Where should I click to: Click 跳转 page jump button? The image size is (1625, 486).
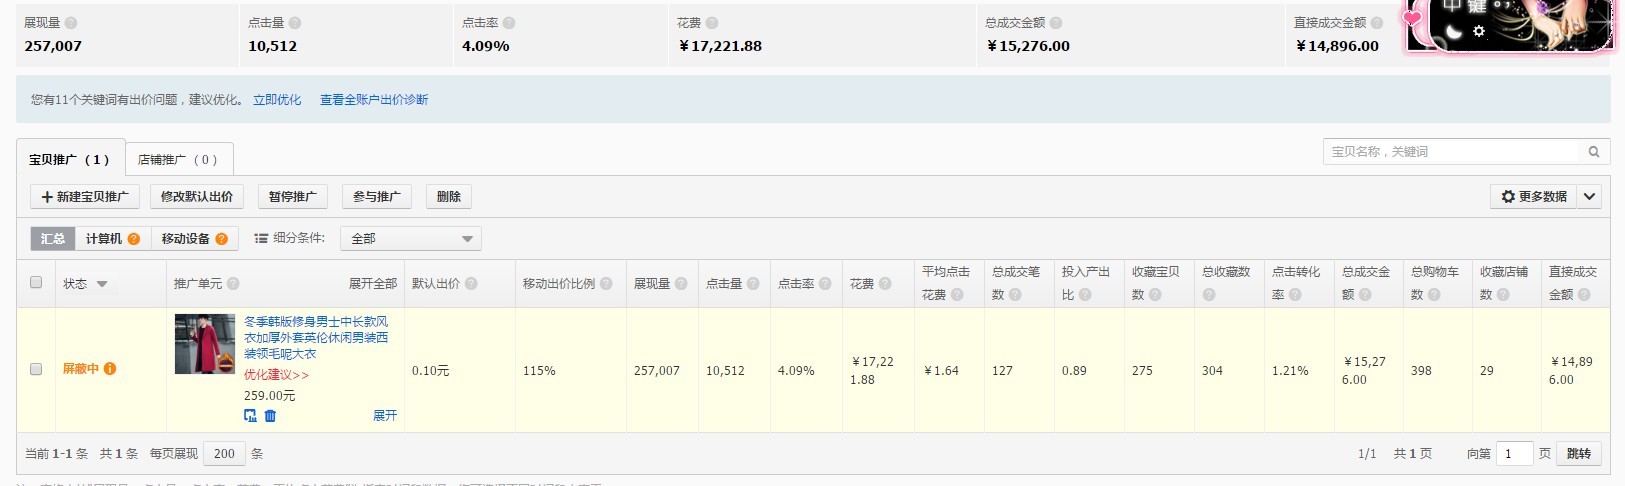[x=1579, y=454]
